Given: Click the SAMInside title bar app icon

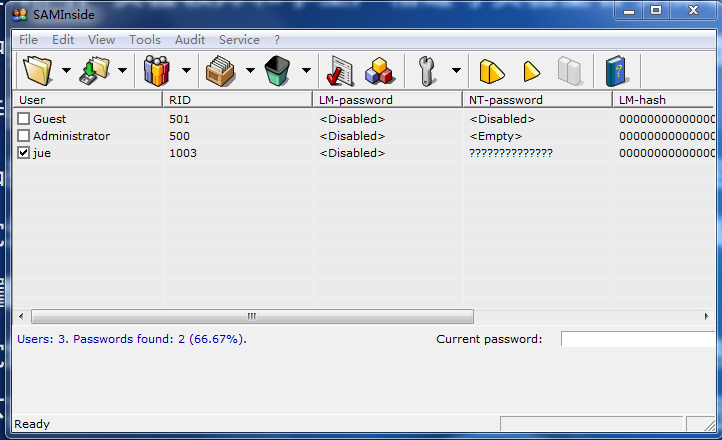Looking at the screenshot, I should 20,15.
